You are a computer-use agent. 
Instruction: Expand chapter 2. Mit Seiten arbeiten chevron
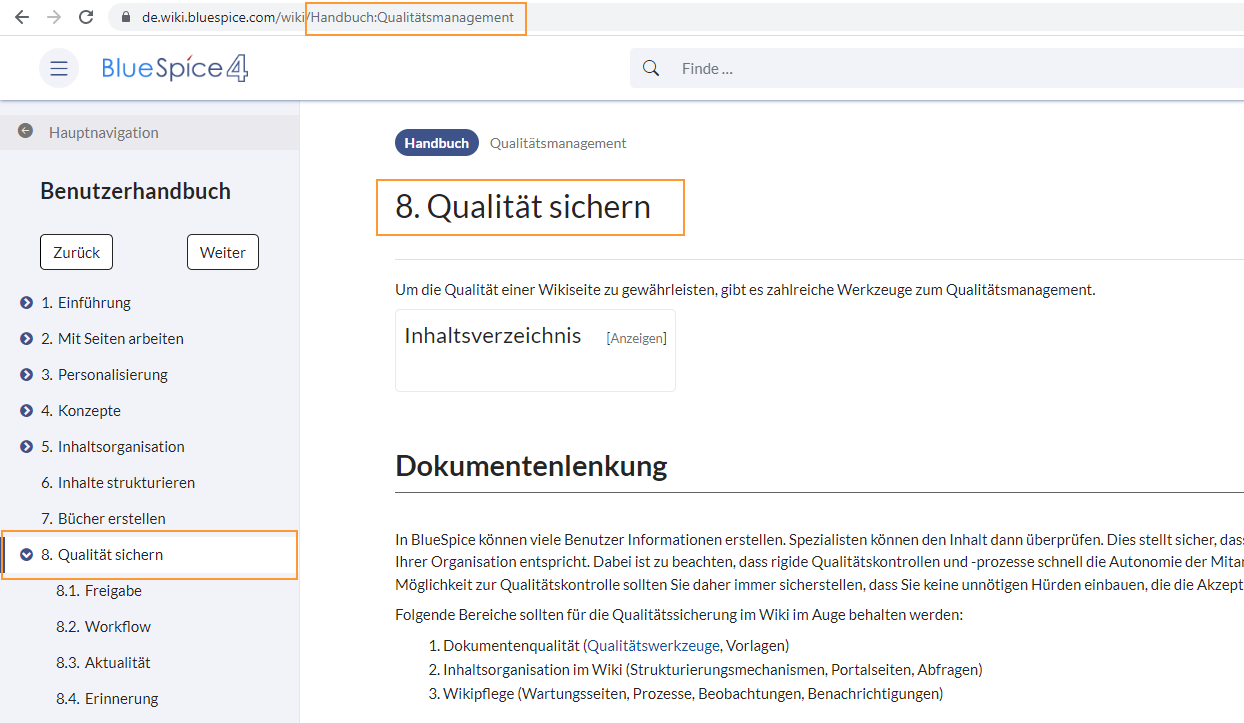click(x=27, y=338)
